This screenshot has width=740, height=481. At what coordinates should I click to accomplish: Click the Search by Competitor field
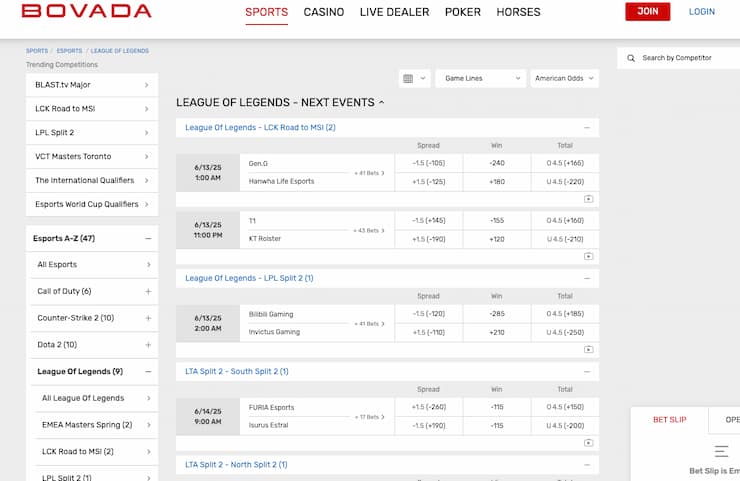(x=685, y=58)
